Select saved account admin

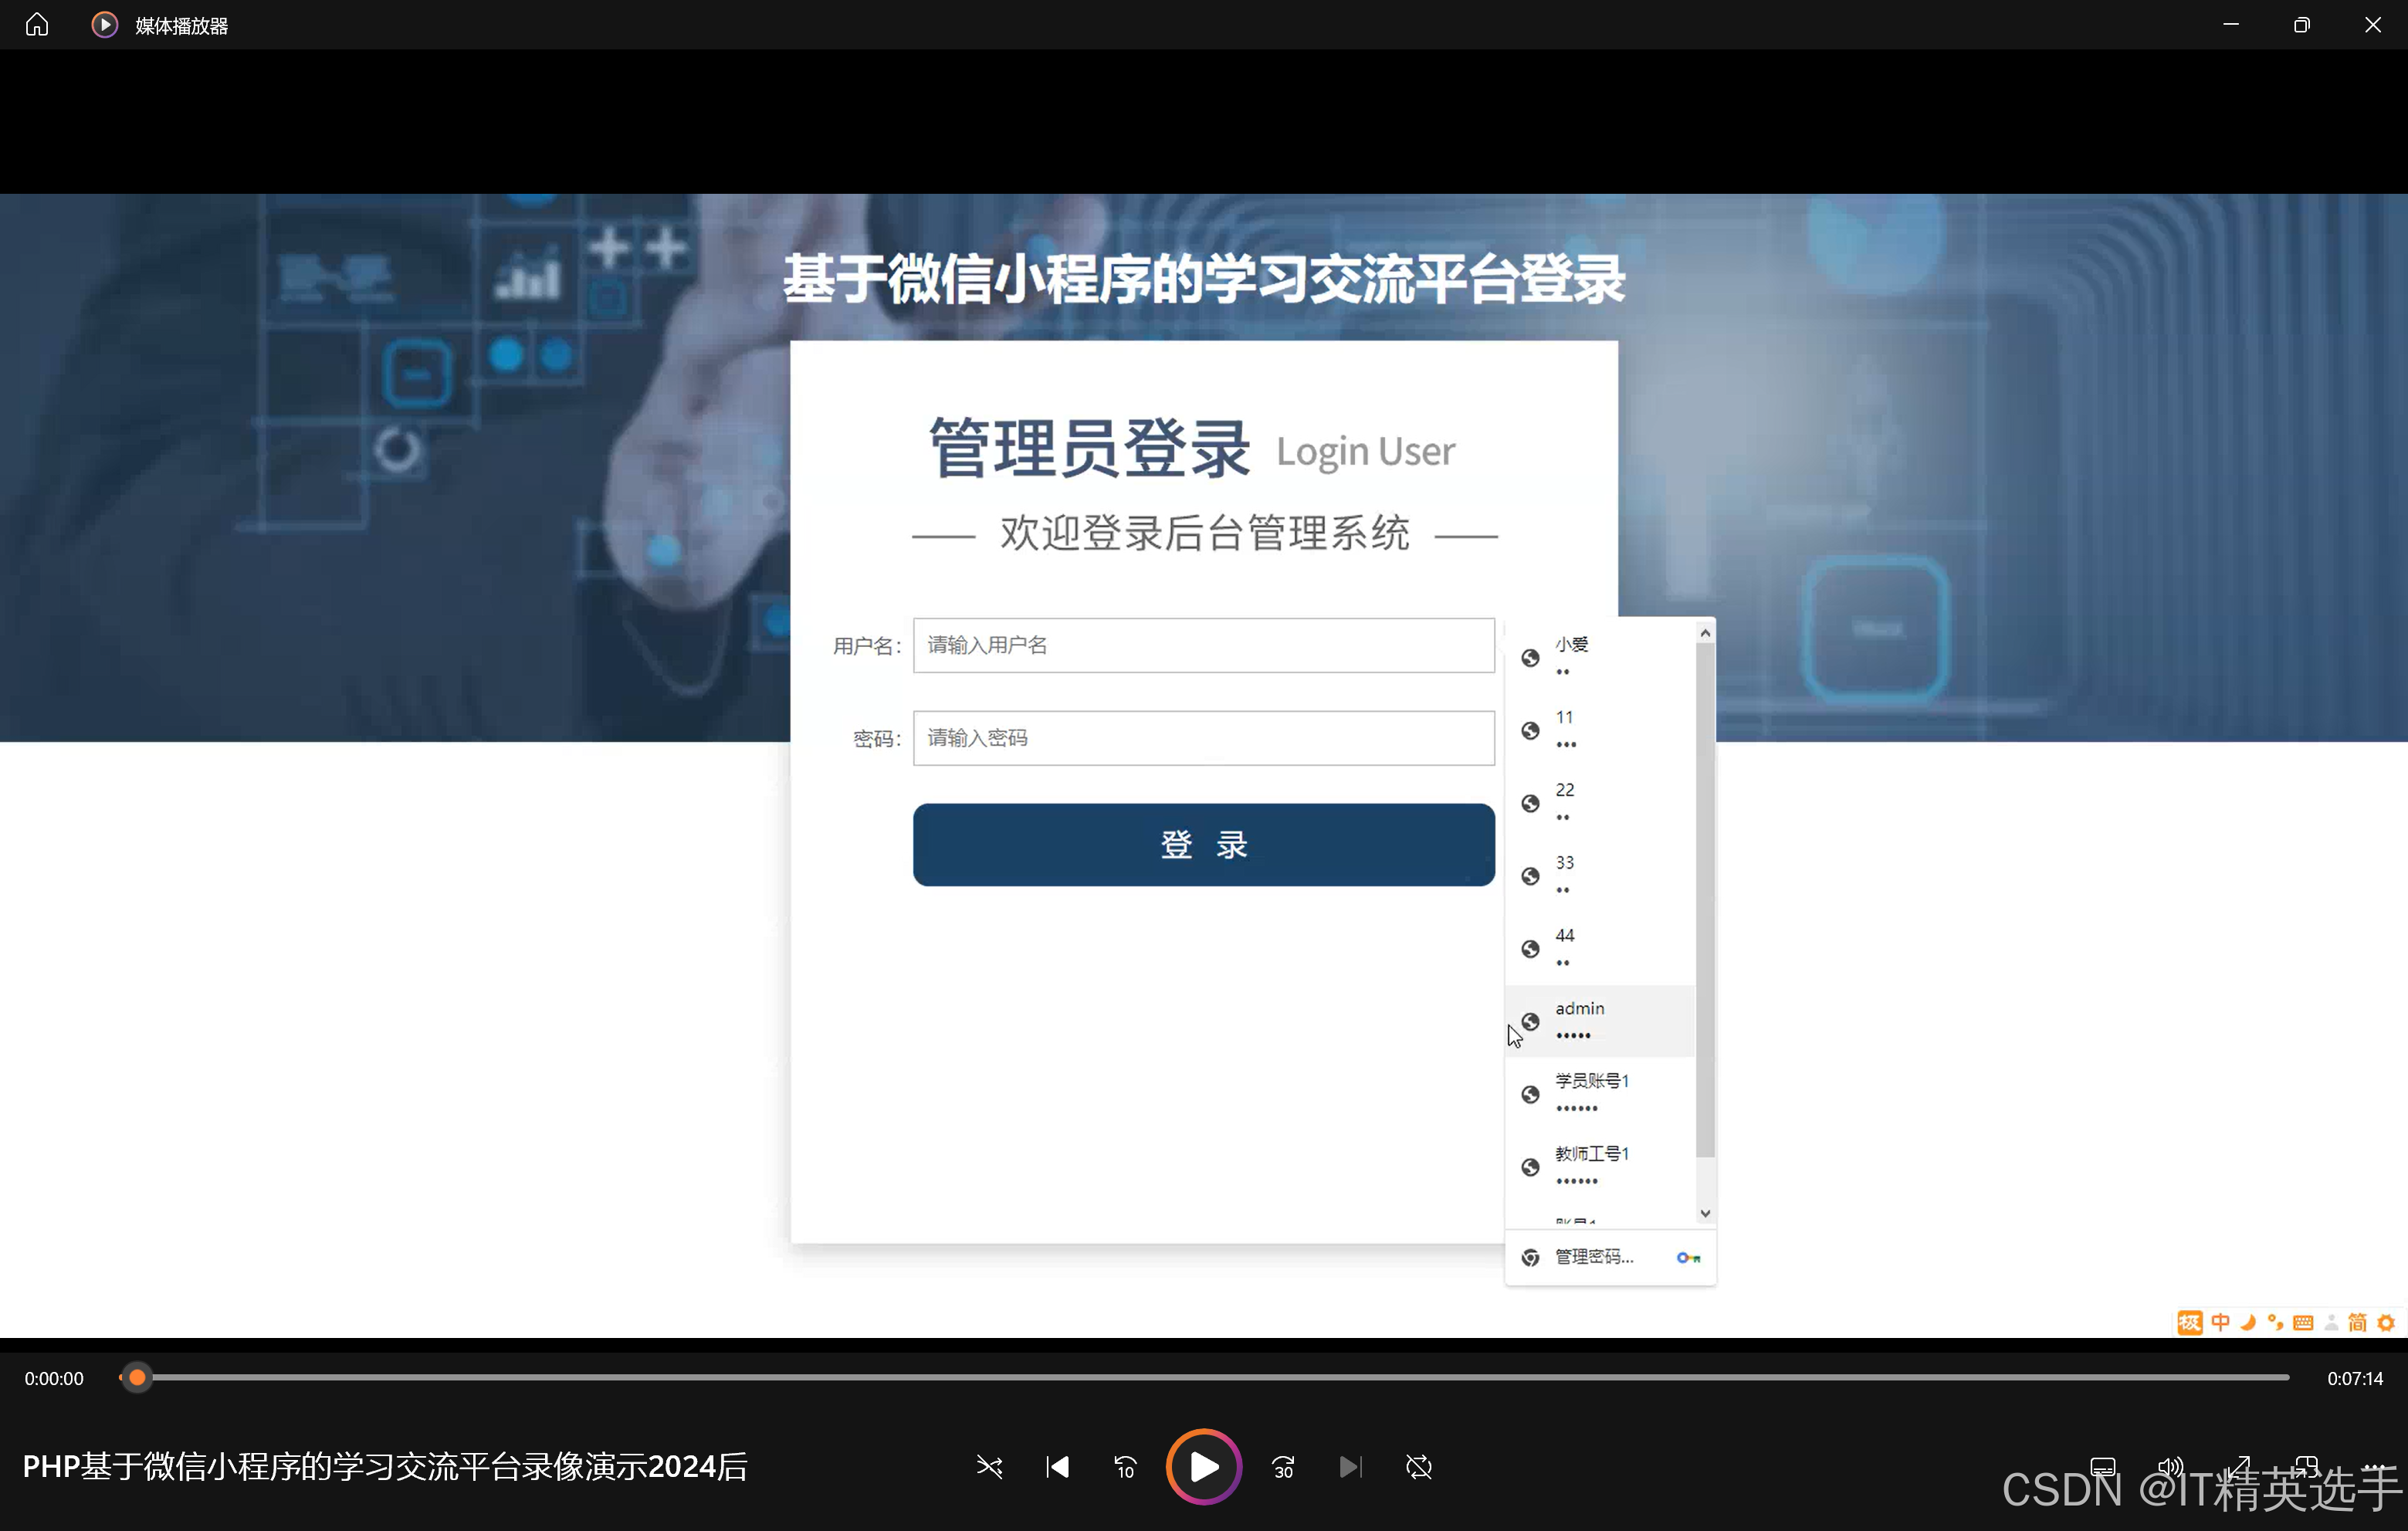tap(1600, 1020)
